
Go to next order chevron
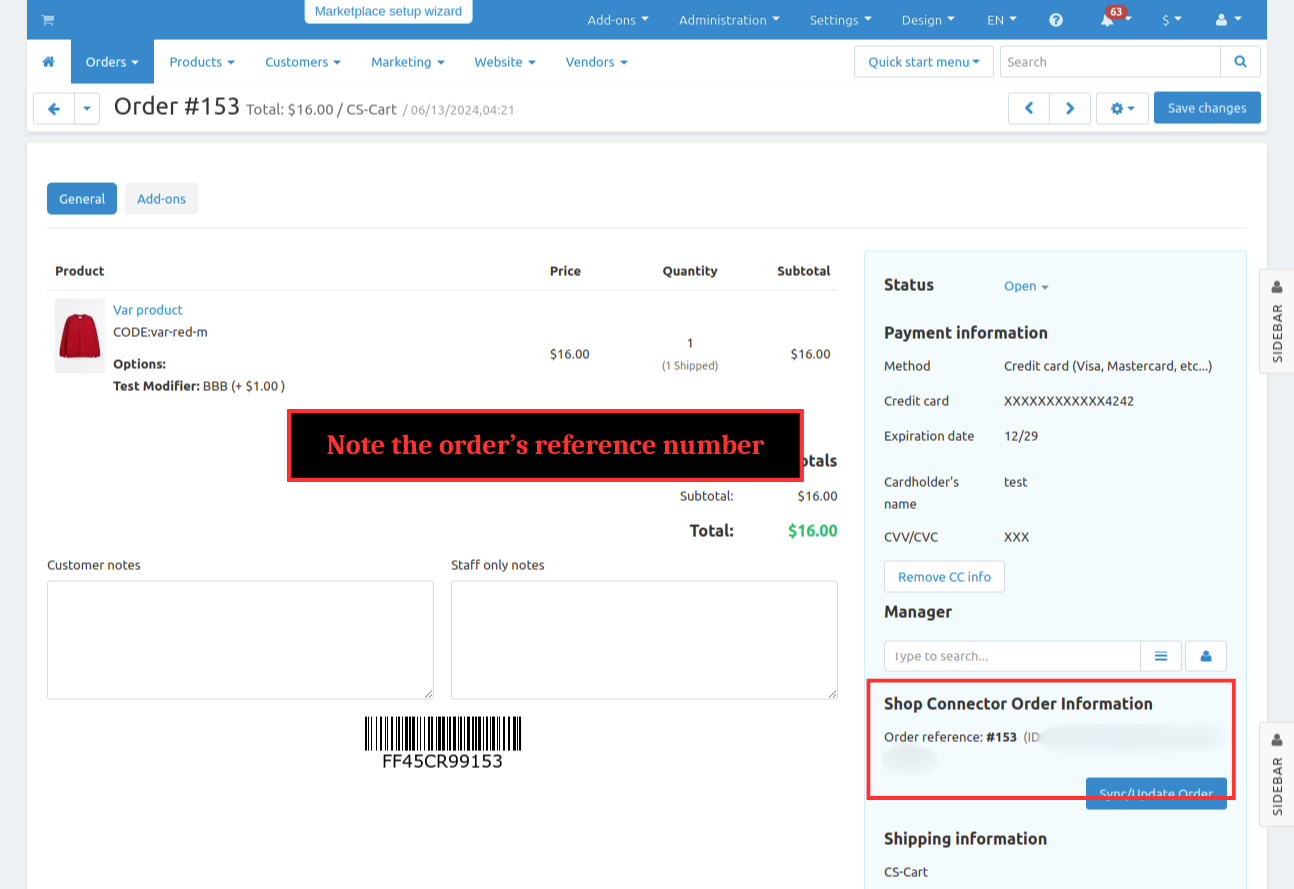click(1070, 108)
